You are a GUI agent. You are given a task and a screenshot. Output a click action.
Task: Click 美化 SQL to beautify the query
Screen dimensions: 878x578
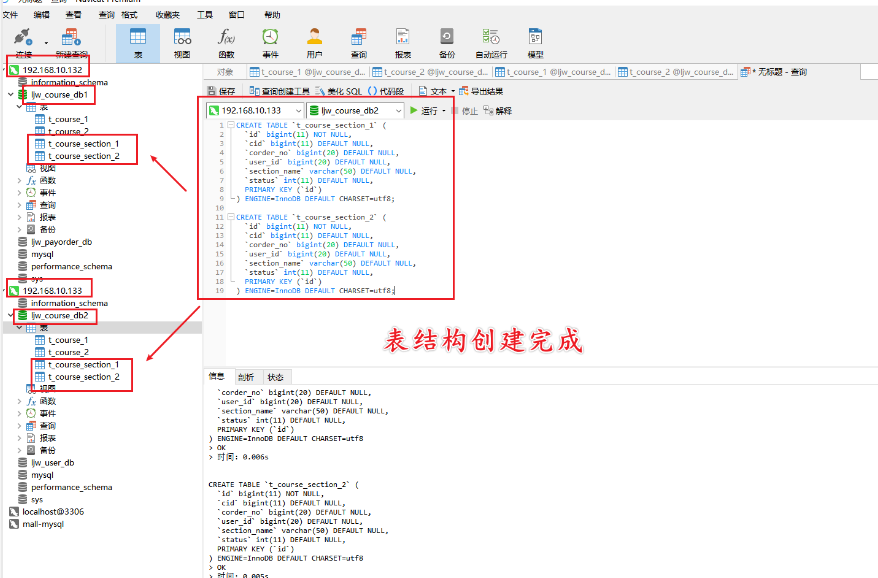pyautogui.click(x=338, y=91)
